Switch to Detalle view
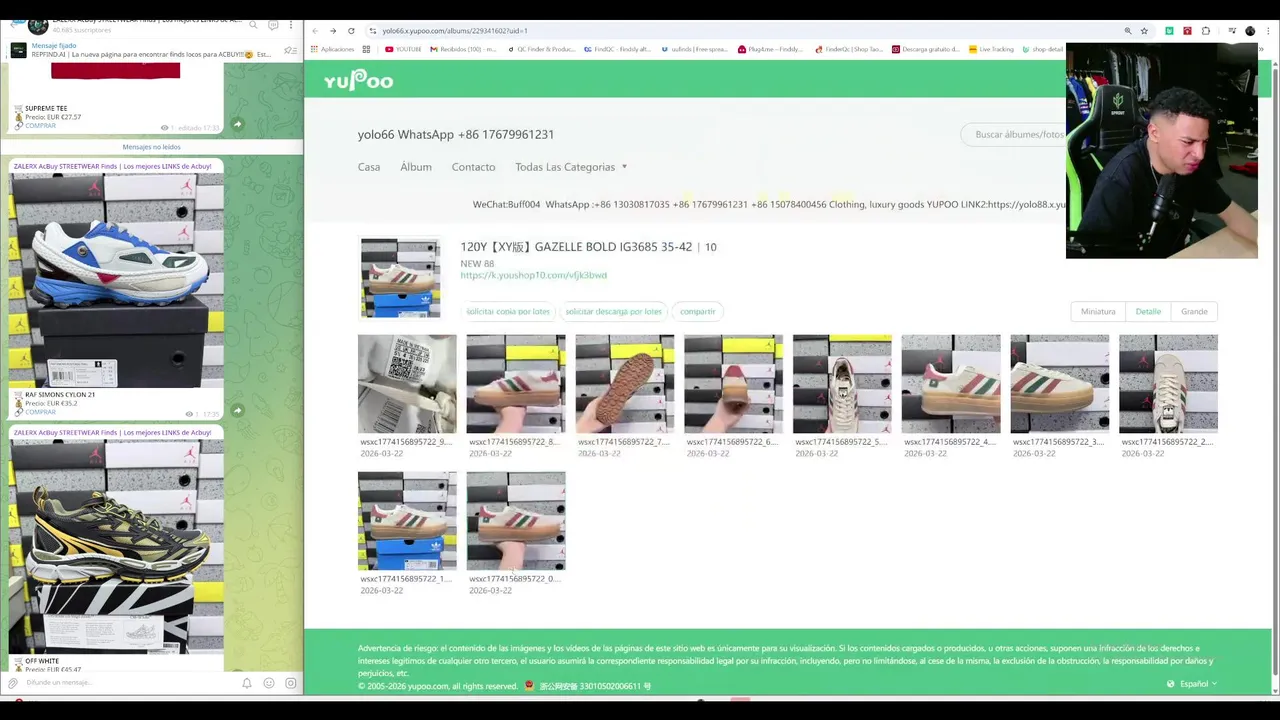 click(1148, 311)
